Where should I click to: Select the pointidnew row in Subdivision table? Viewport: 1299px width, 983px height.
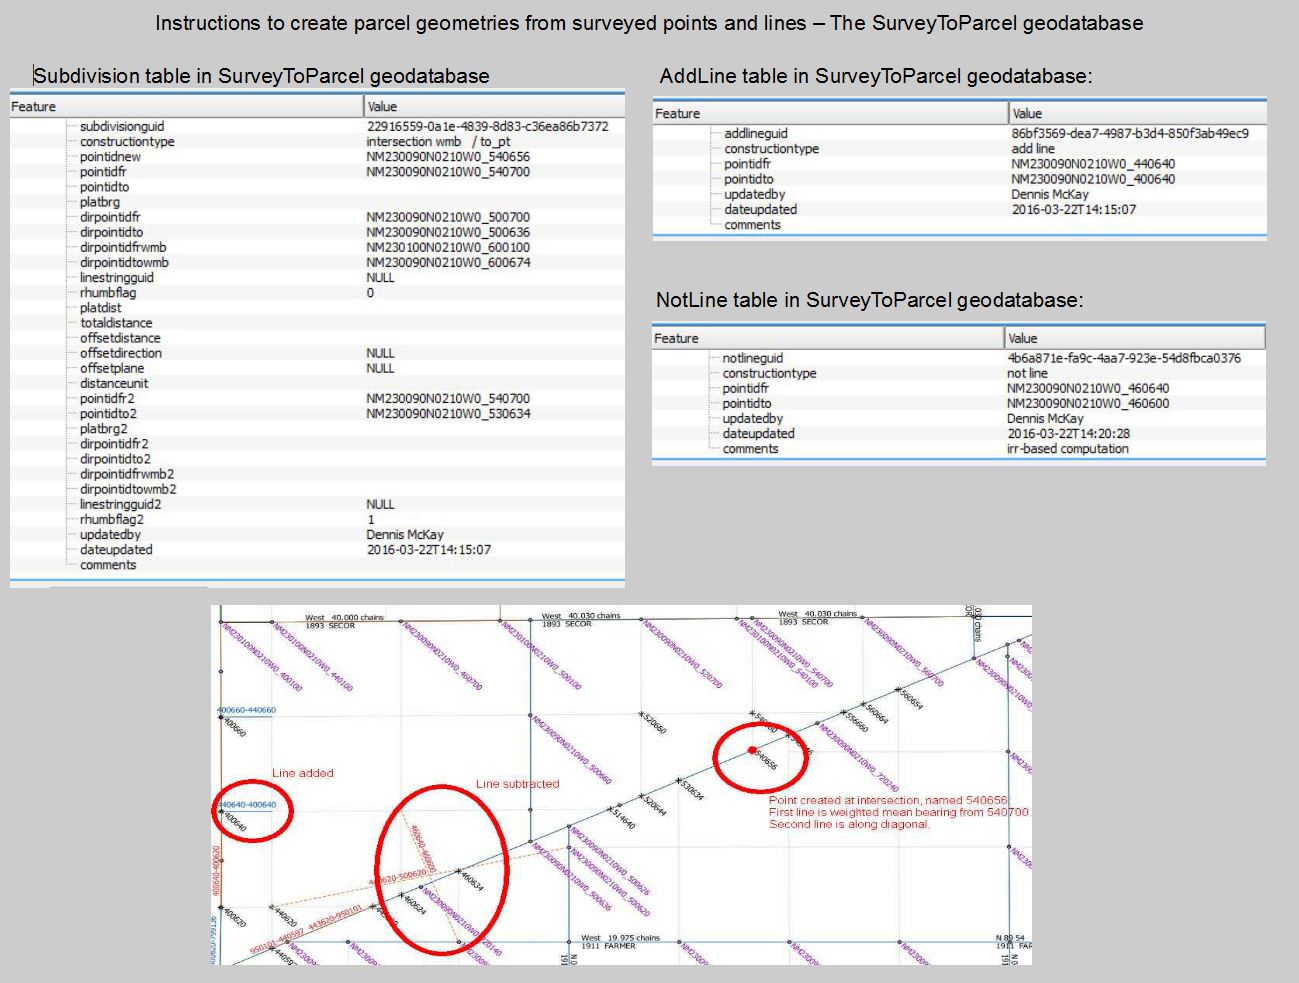point(317,156)
